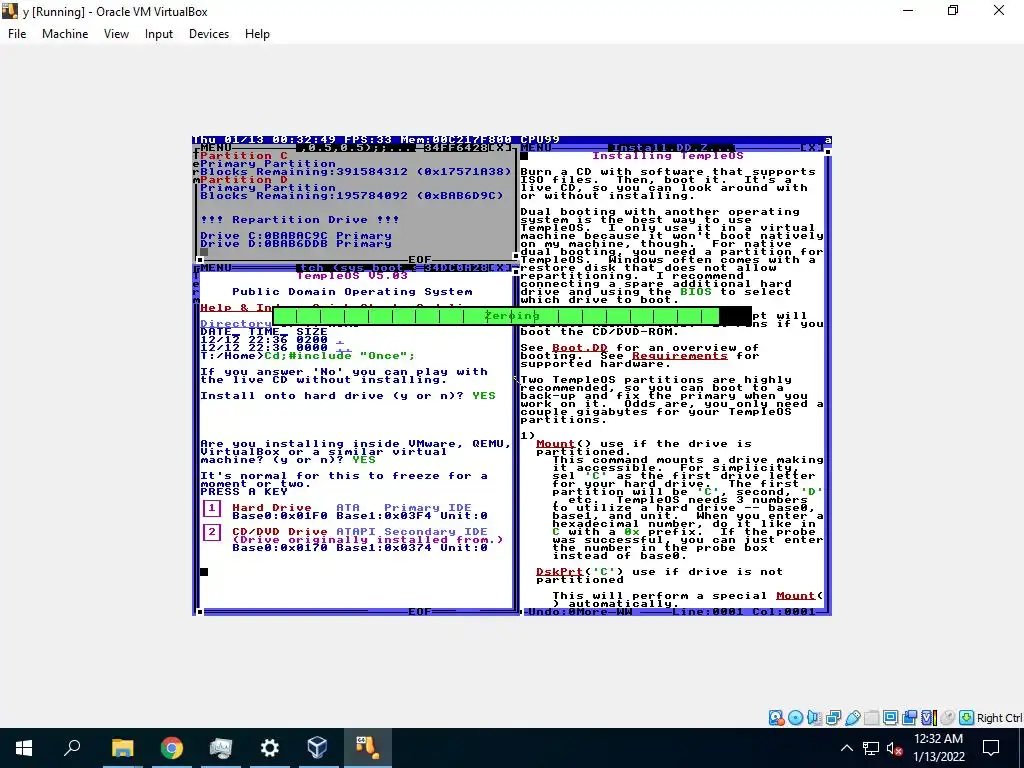Open the Help menu

(257, 34)
